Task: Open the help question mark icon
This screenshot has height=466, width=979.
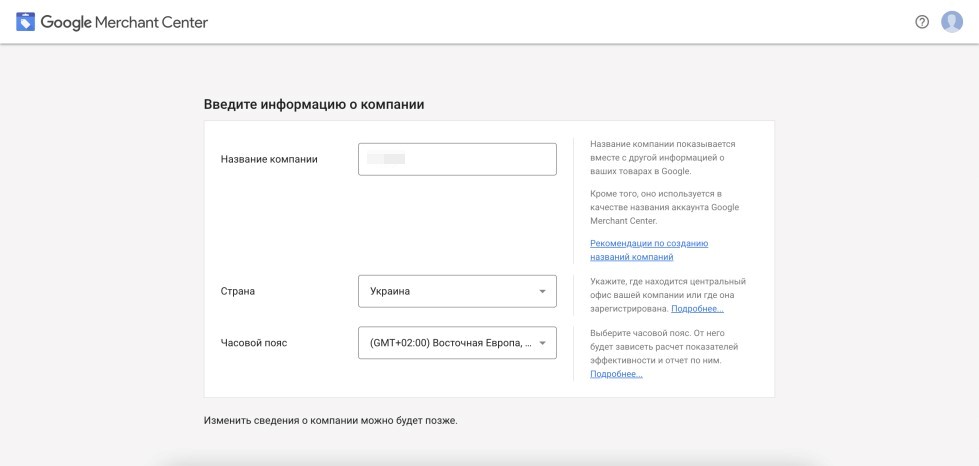Action: click(922, 22)
